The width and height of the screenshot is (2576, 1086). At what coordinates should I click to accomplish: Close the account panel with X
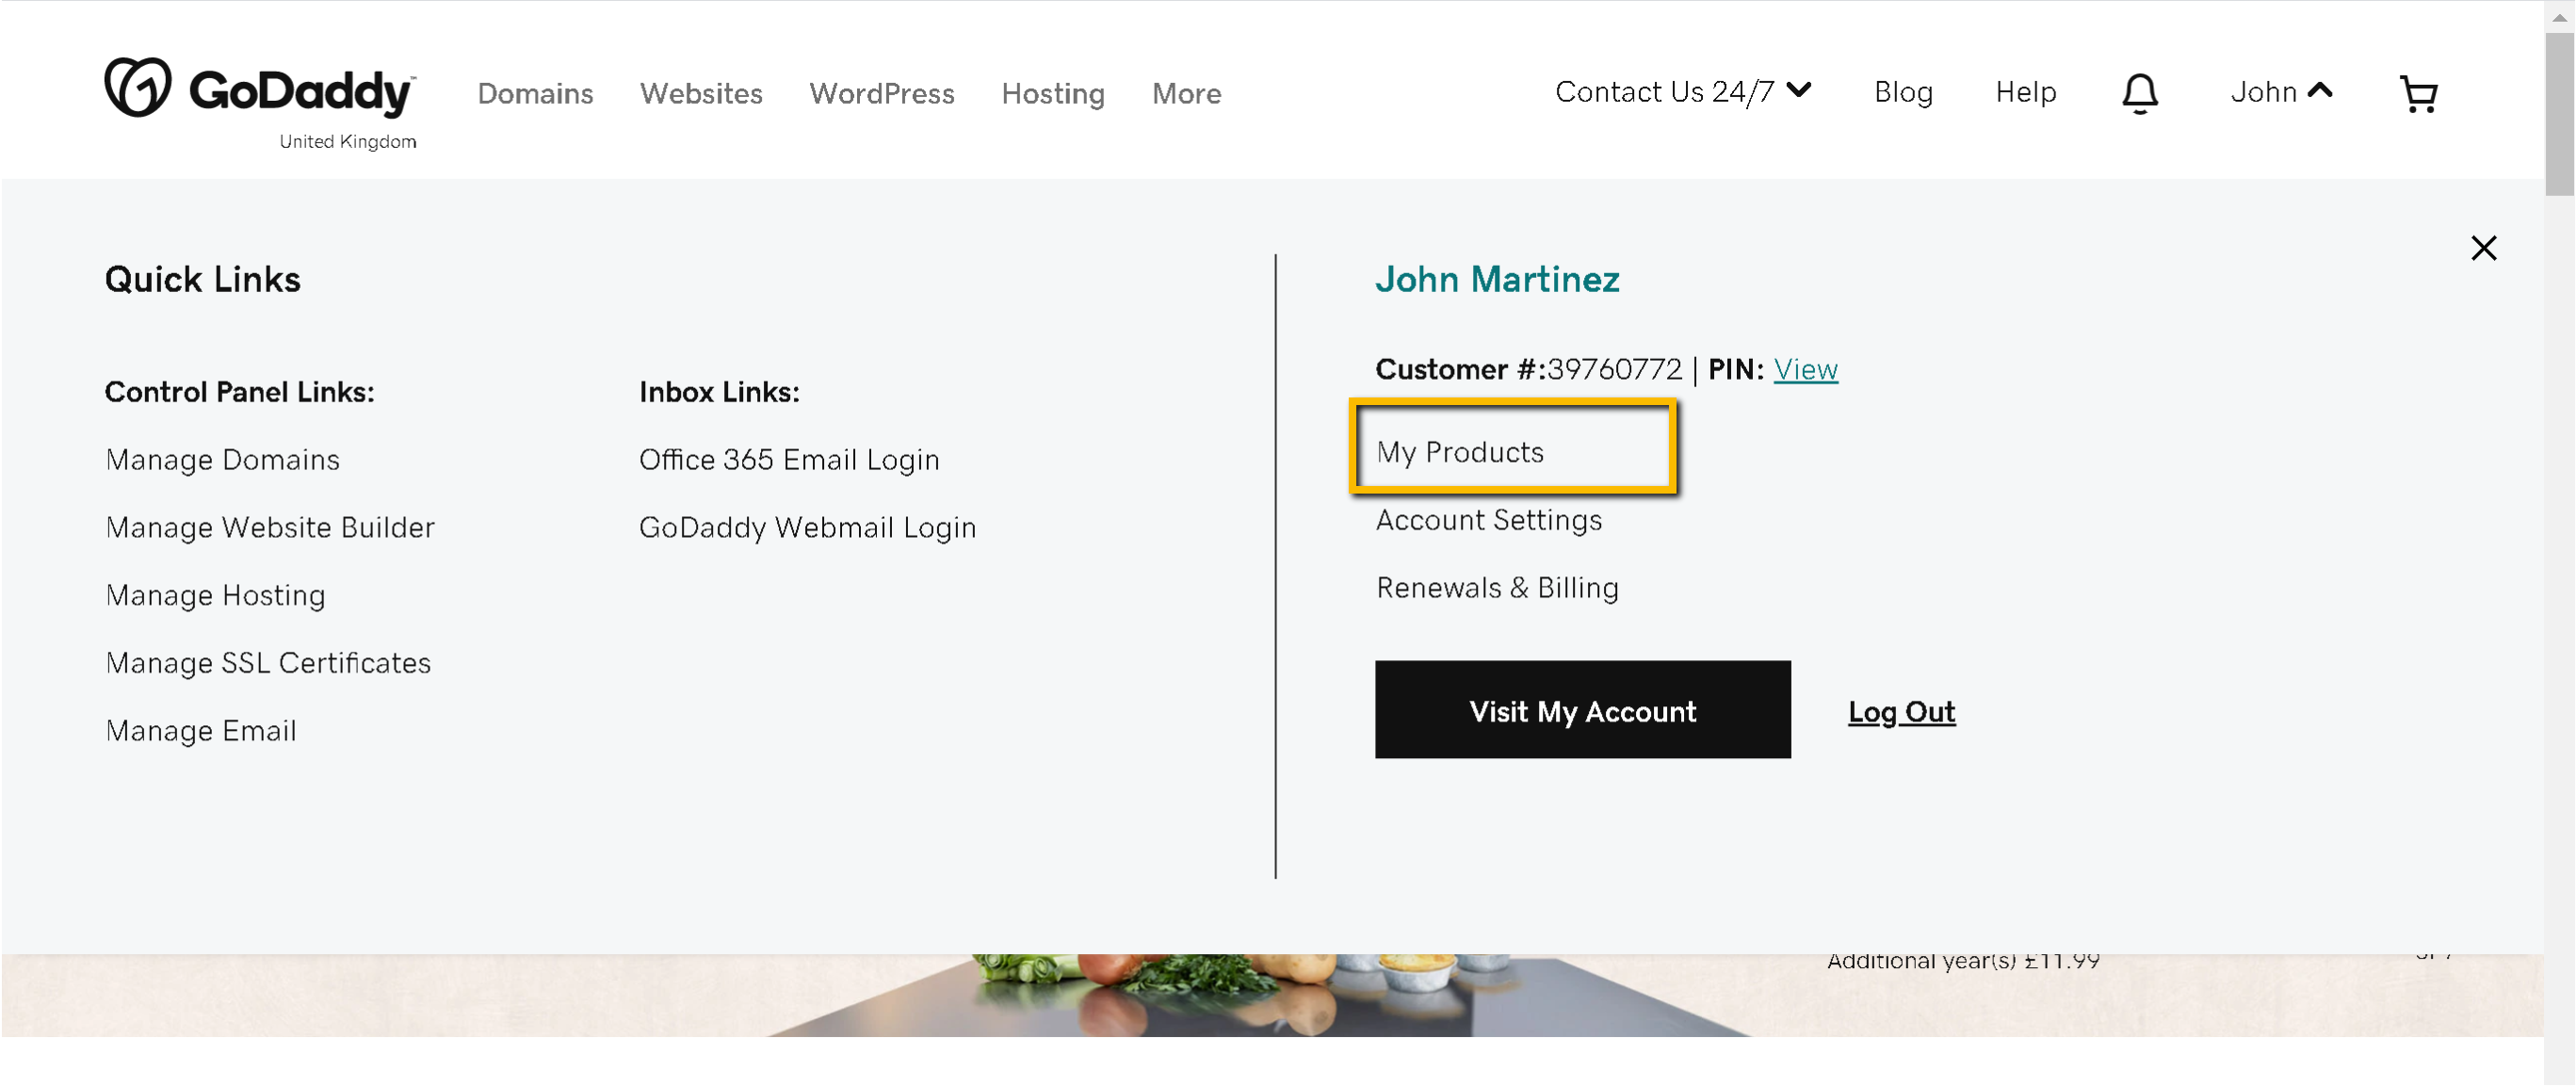point(2483,248)
